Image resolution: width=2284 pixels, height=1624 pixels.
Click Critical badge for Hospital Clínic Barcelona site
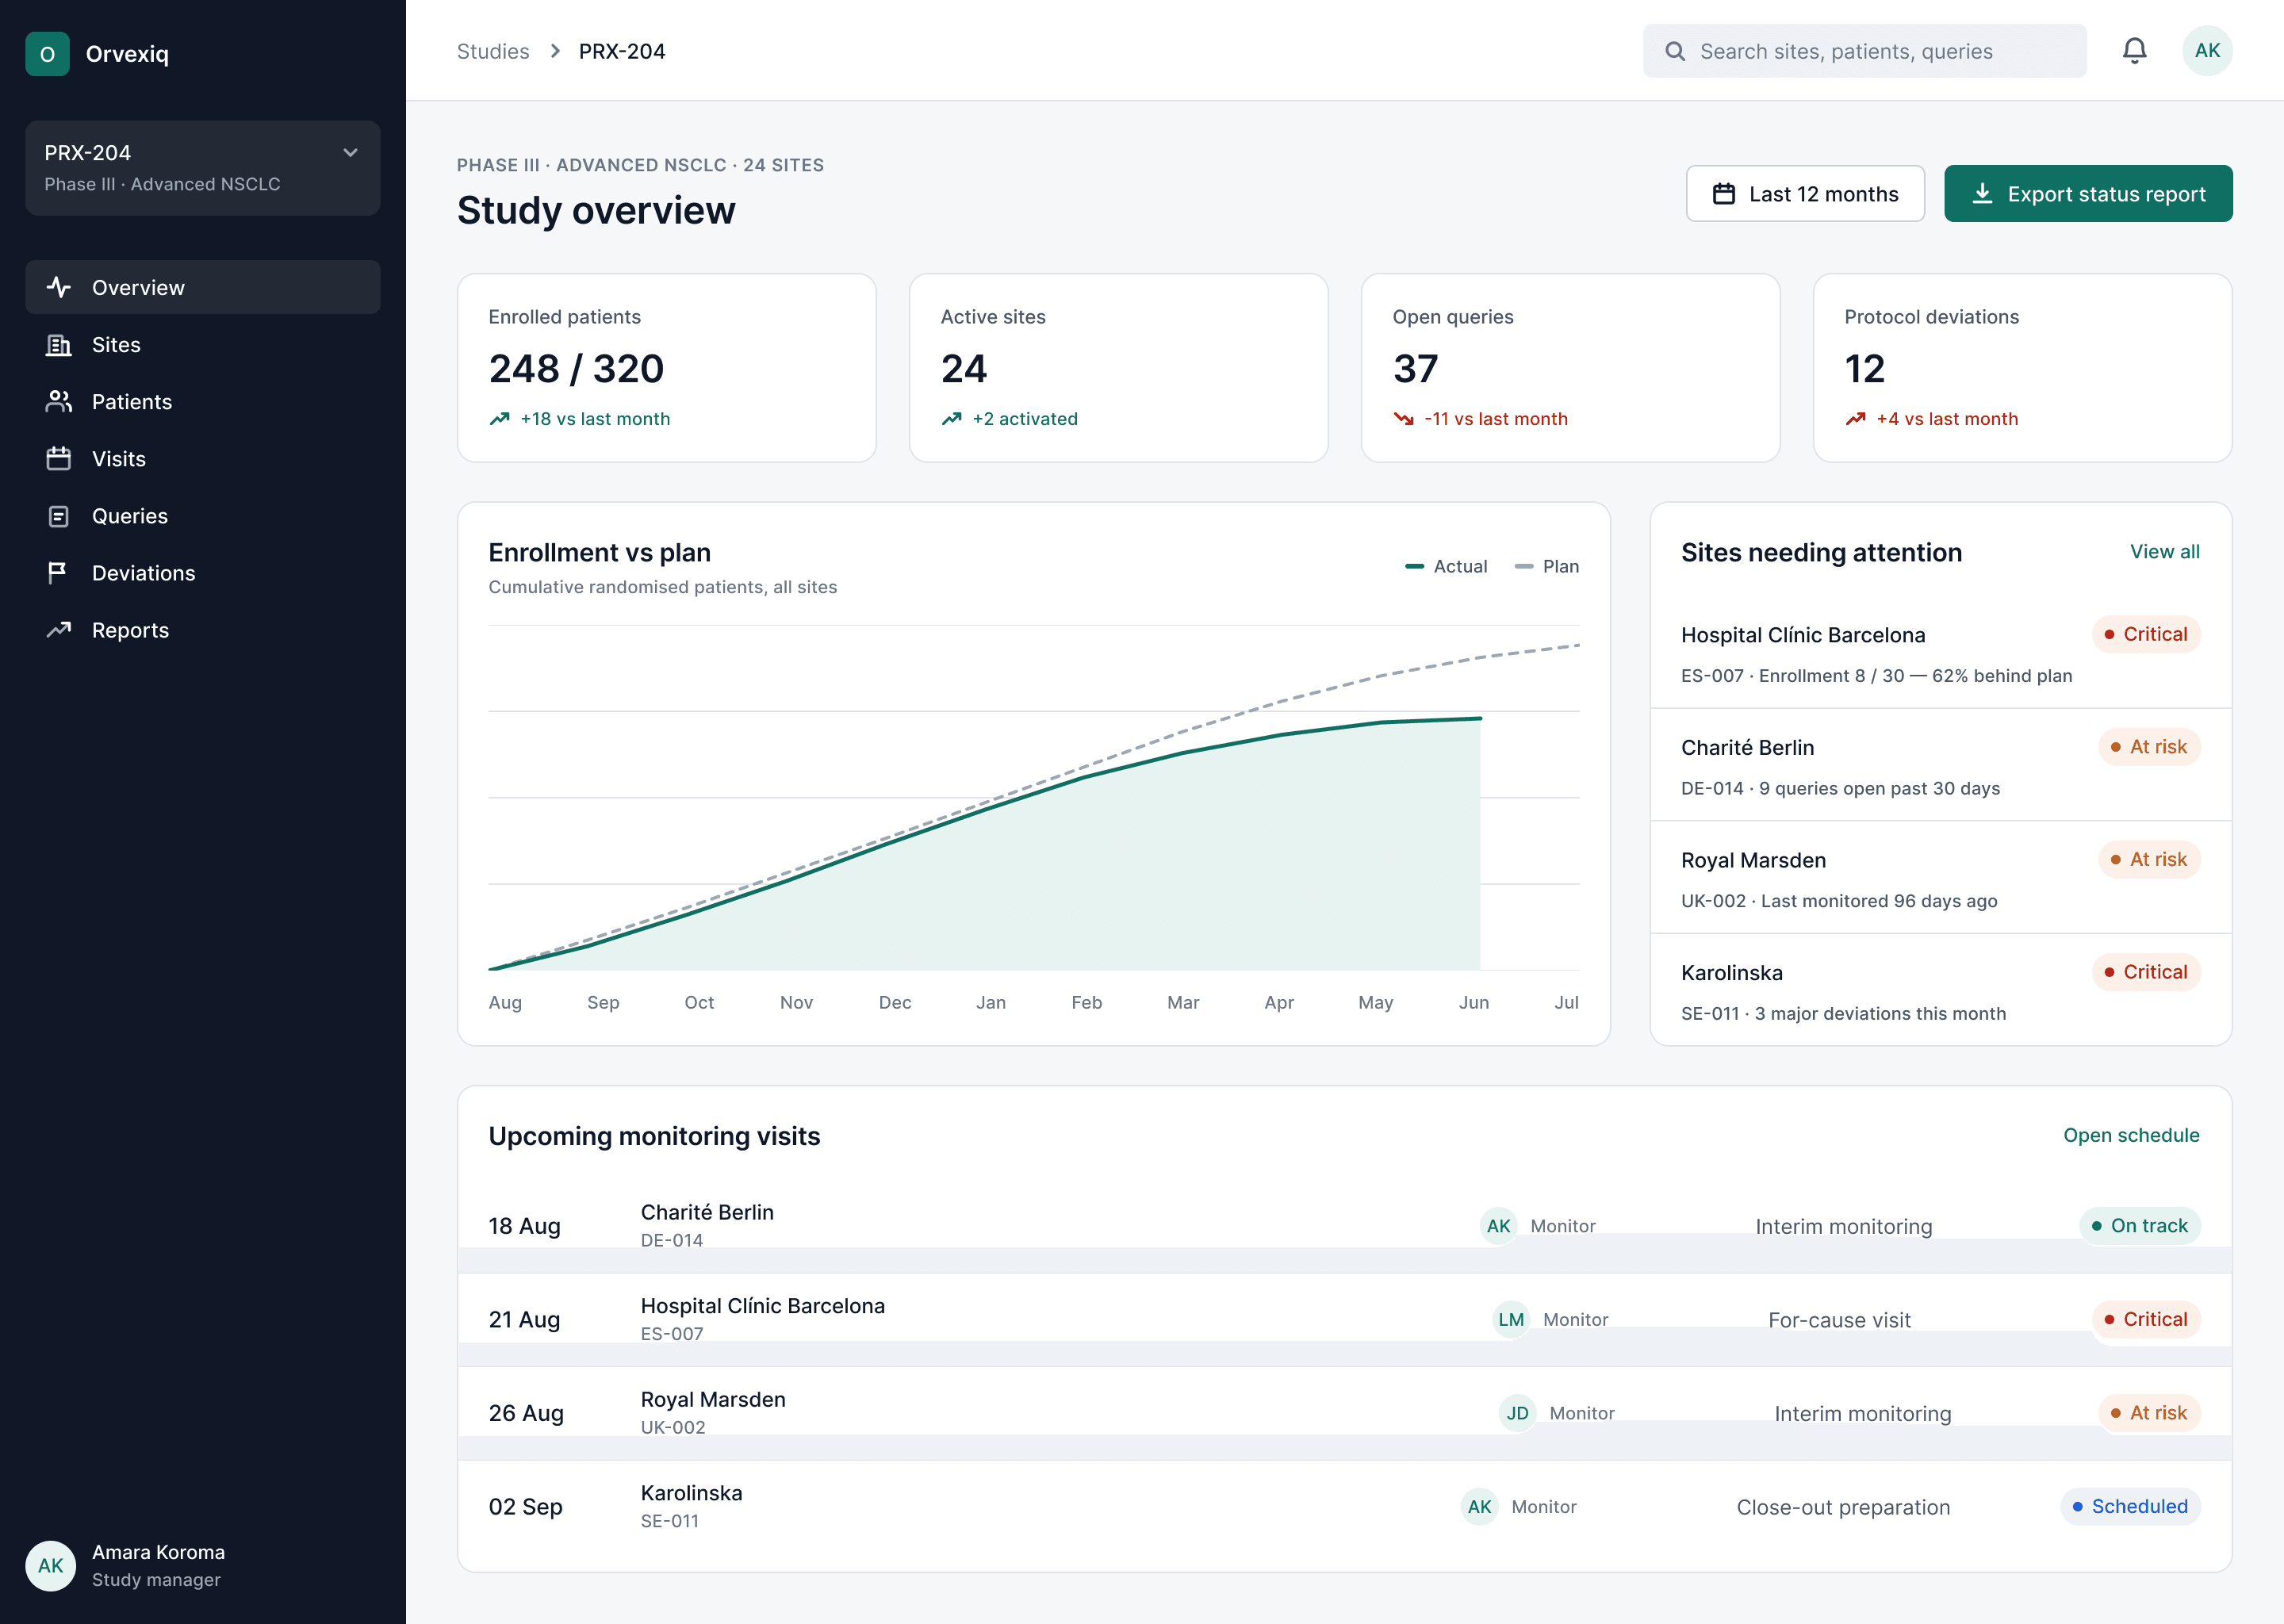pyautogui.click(x=2146, y=635)
